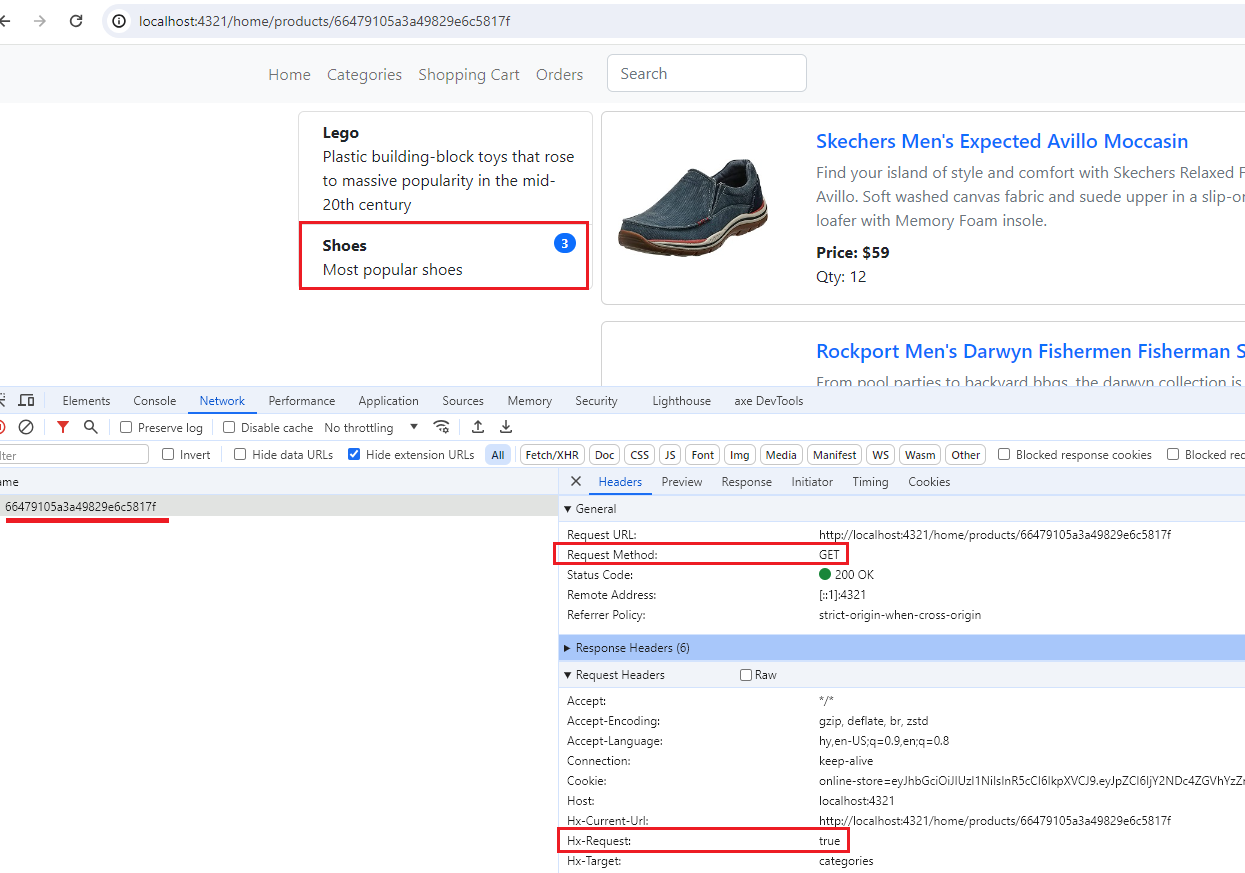Open the Response tab
Image resolution: width=1245 pixels, height=873 pixels.
(747, 482)
